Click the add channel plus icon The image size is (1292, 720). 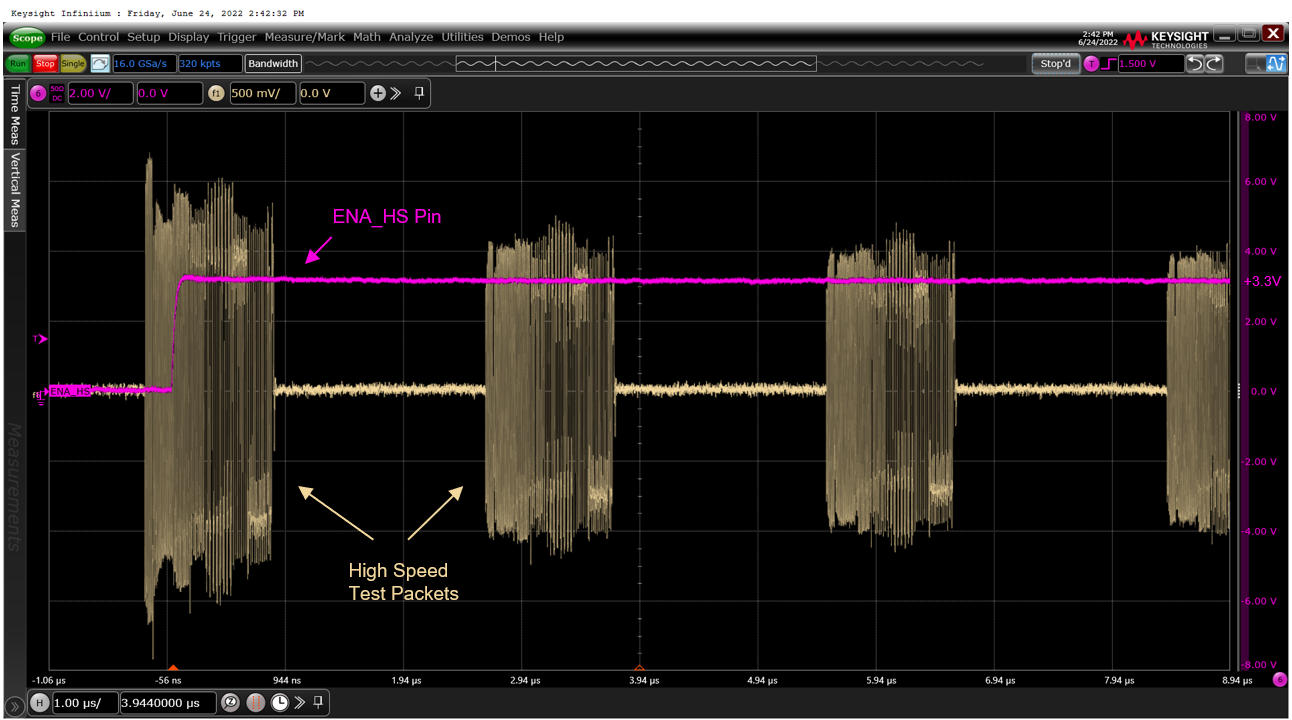tap(377, 93)
